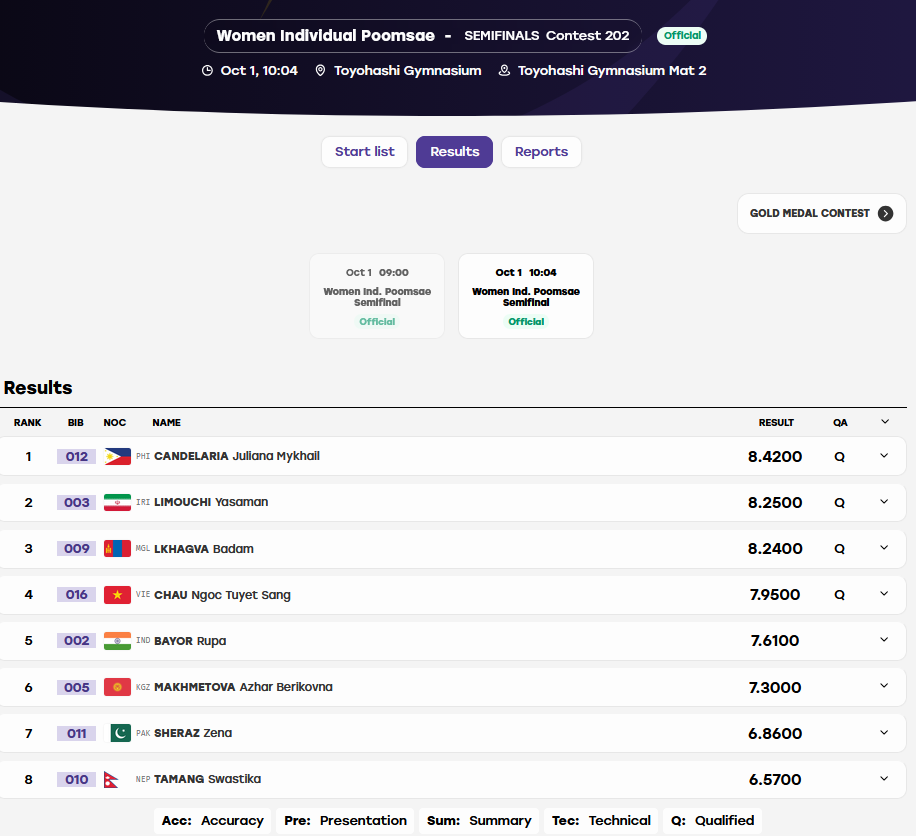The image size is (916, 836).
Task: Click the result score 8.2400
Action: pyautogui.click(x=775, y=549)
